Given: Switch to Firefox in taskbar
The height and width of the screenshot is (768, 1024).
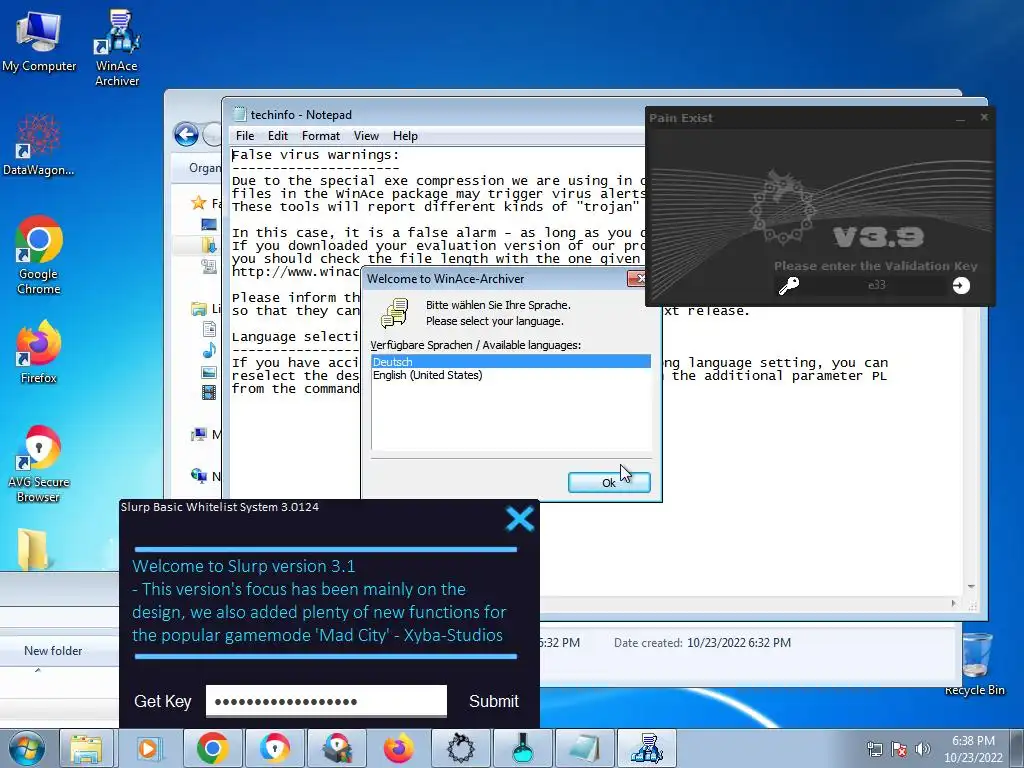Looking at the screenshot, I should pos(398,748).
